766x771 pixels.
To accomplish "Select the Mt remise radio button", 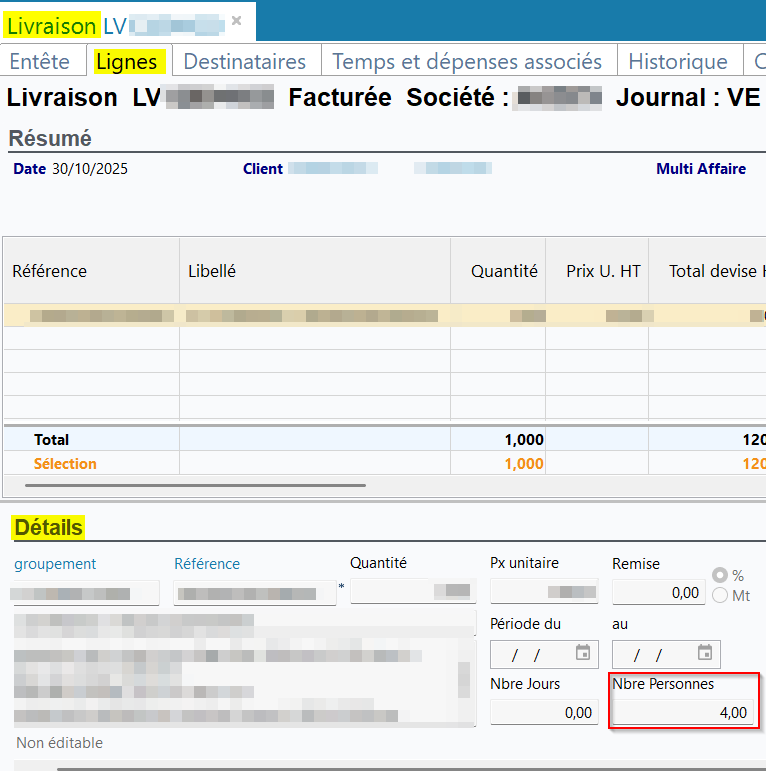I will coord(720,595).
